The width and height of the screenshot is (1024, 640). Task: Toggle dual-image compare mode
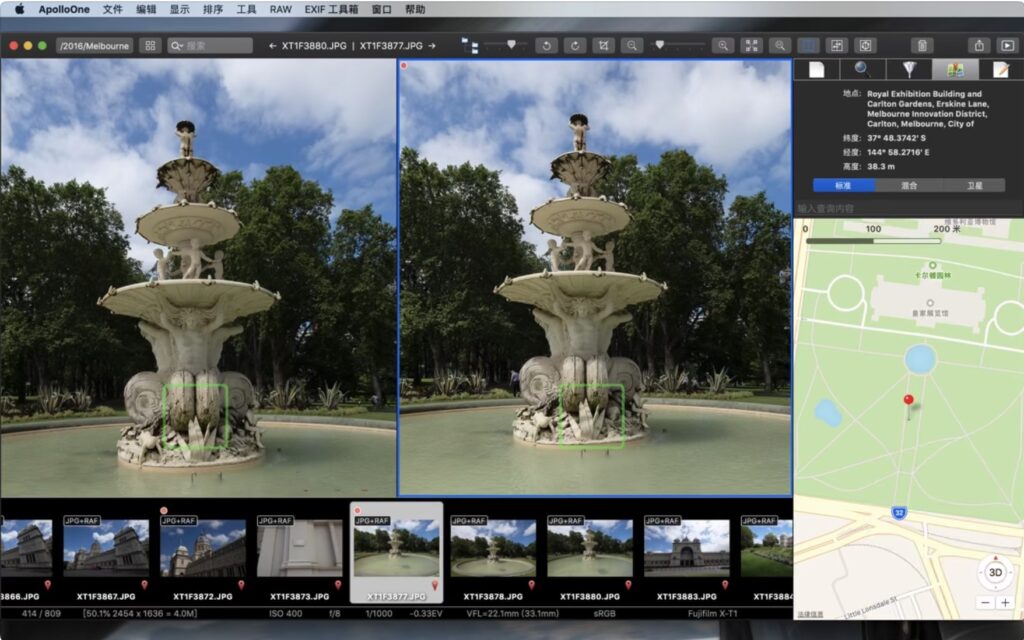click(x=807, y=44)
